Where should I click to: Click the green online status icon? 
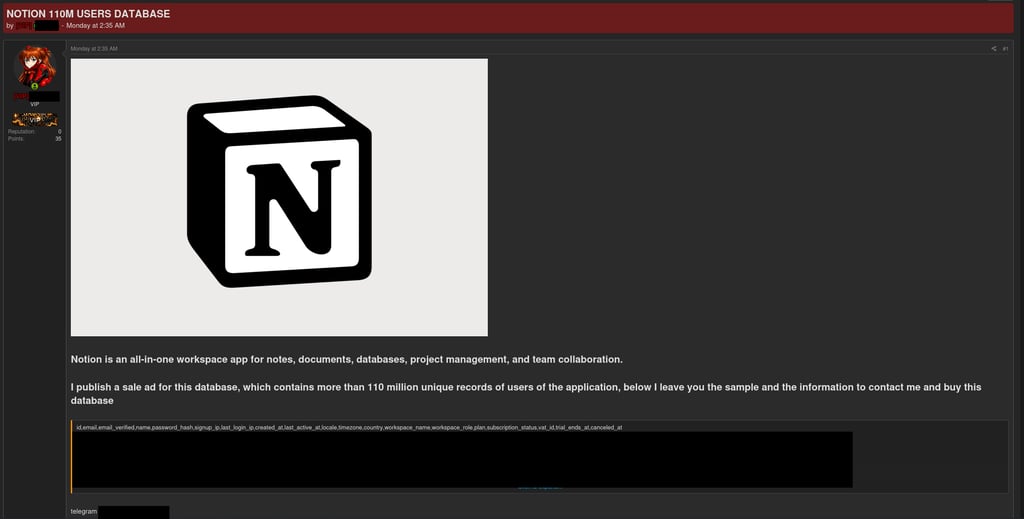35,86
